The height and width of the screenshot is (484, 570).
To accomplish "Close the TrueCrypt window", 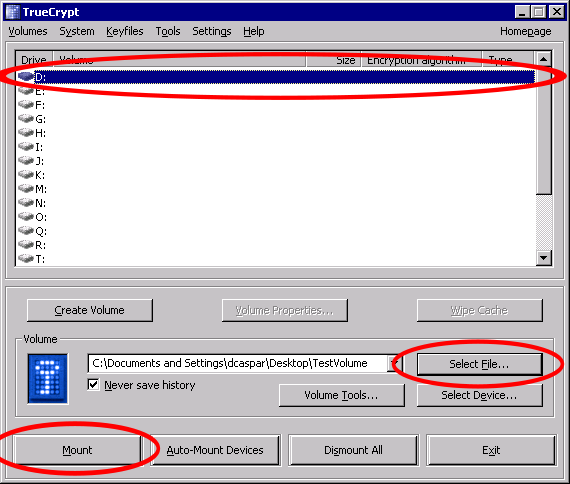I will pos(557,12).
